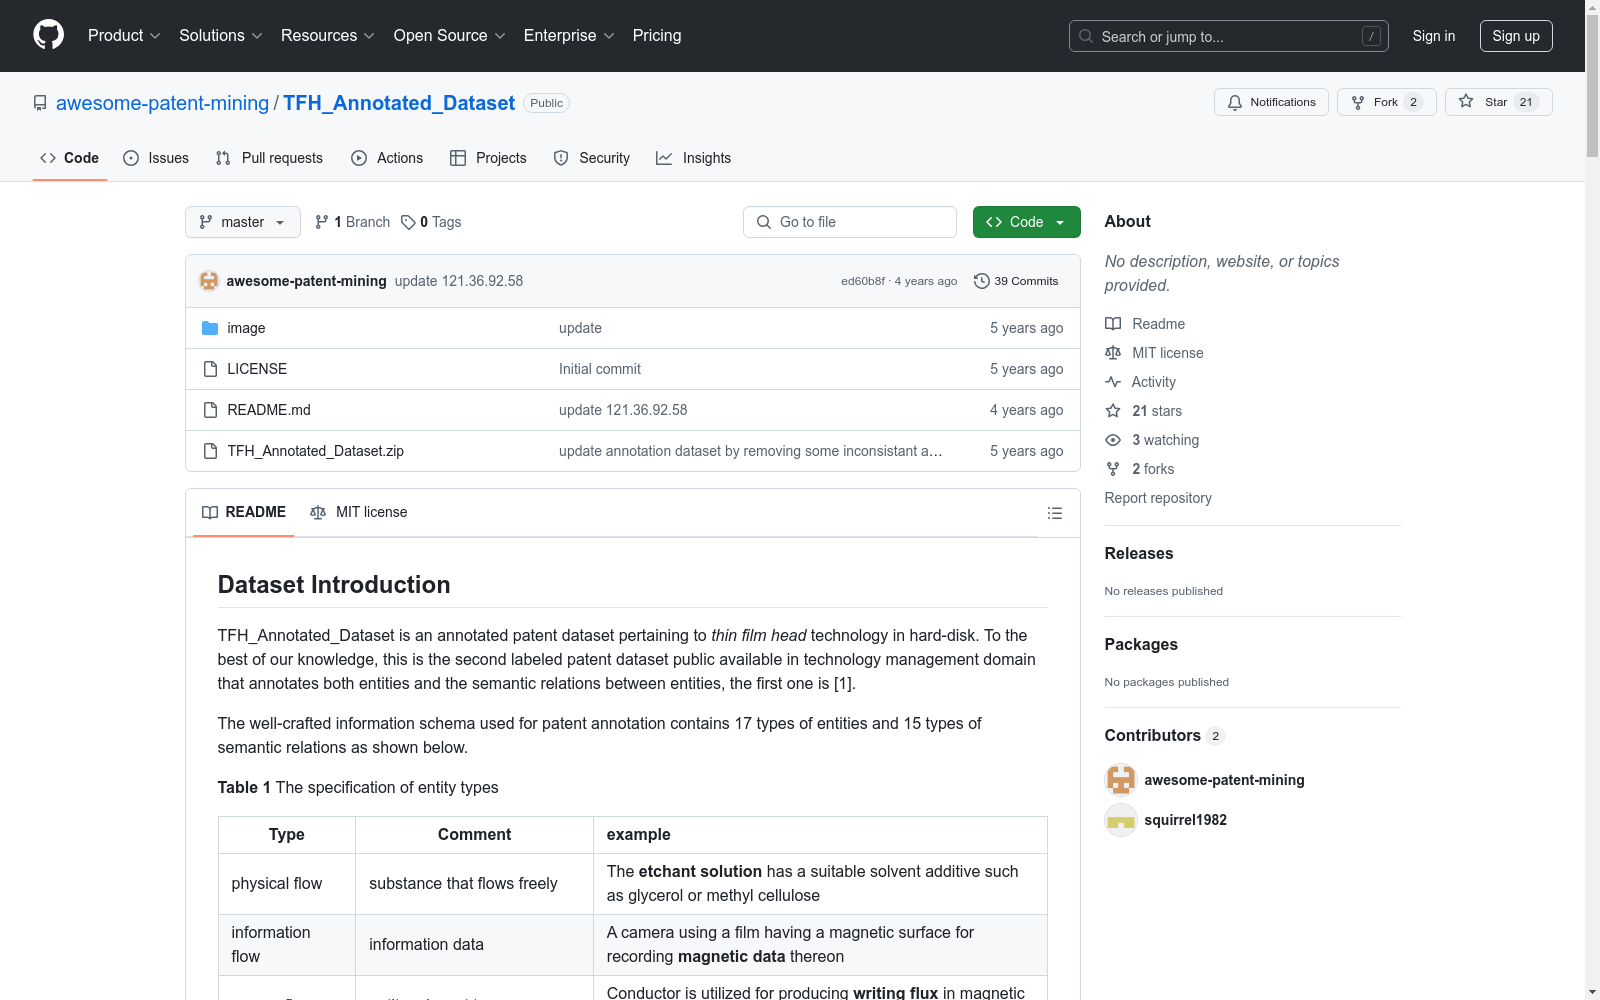
Task: Click the eye icon beside 3 watching
Action: (1113, 440)
